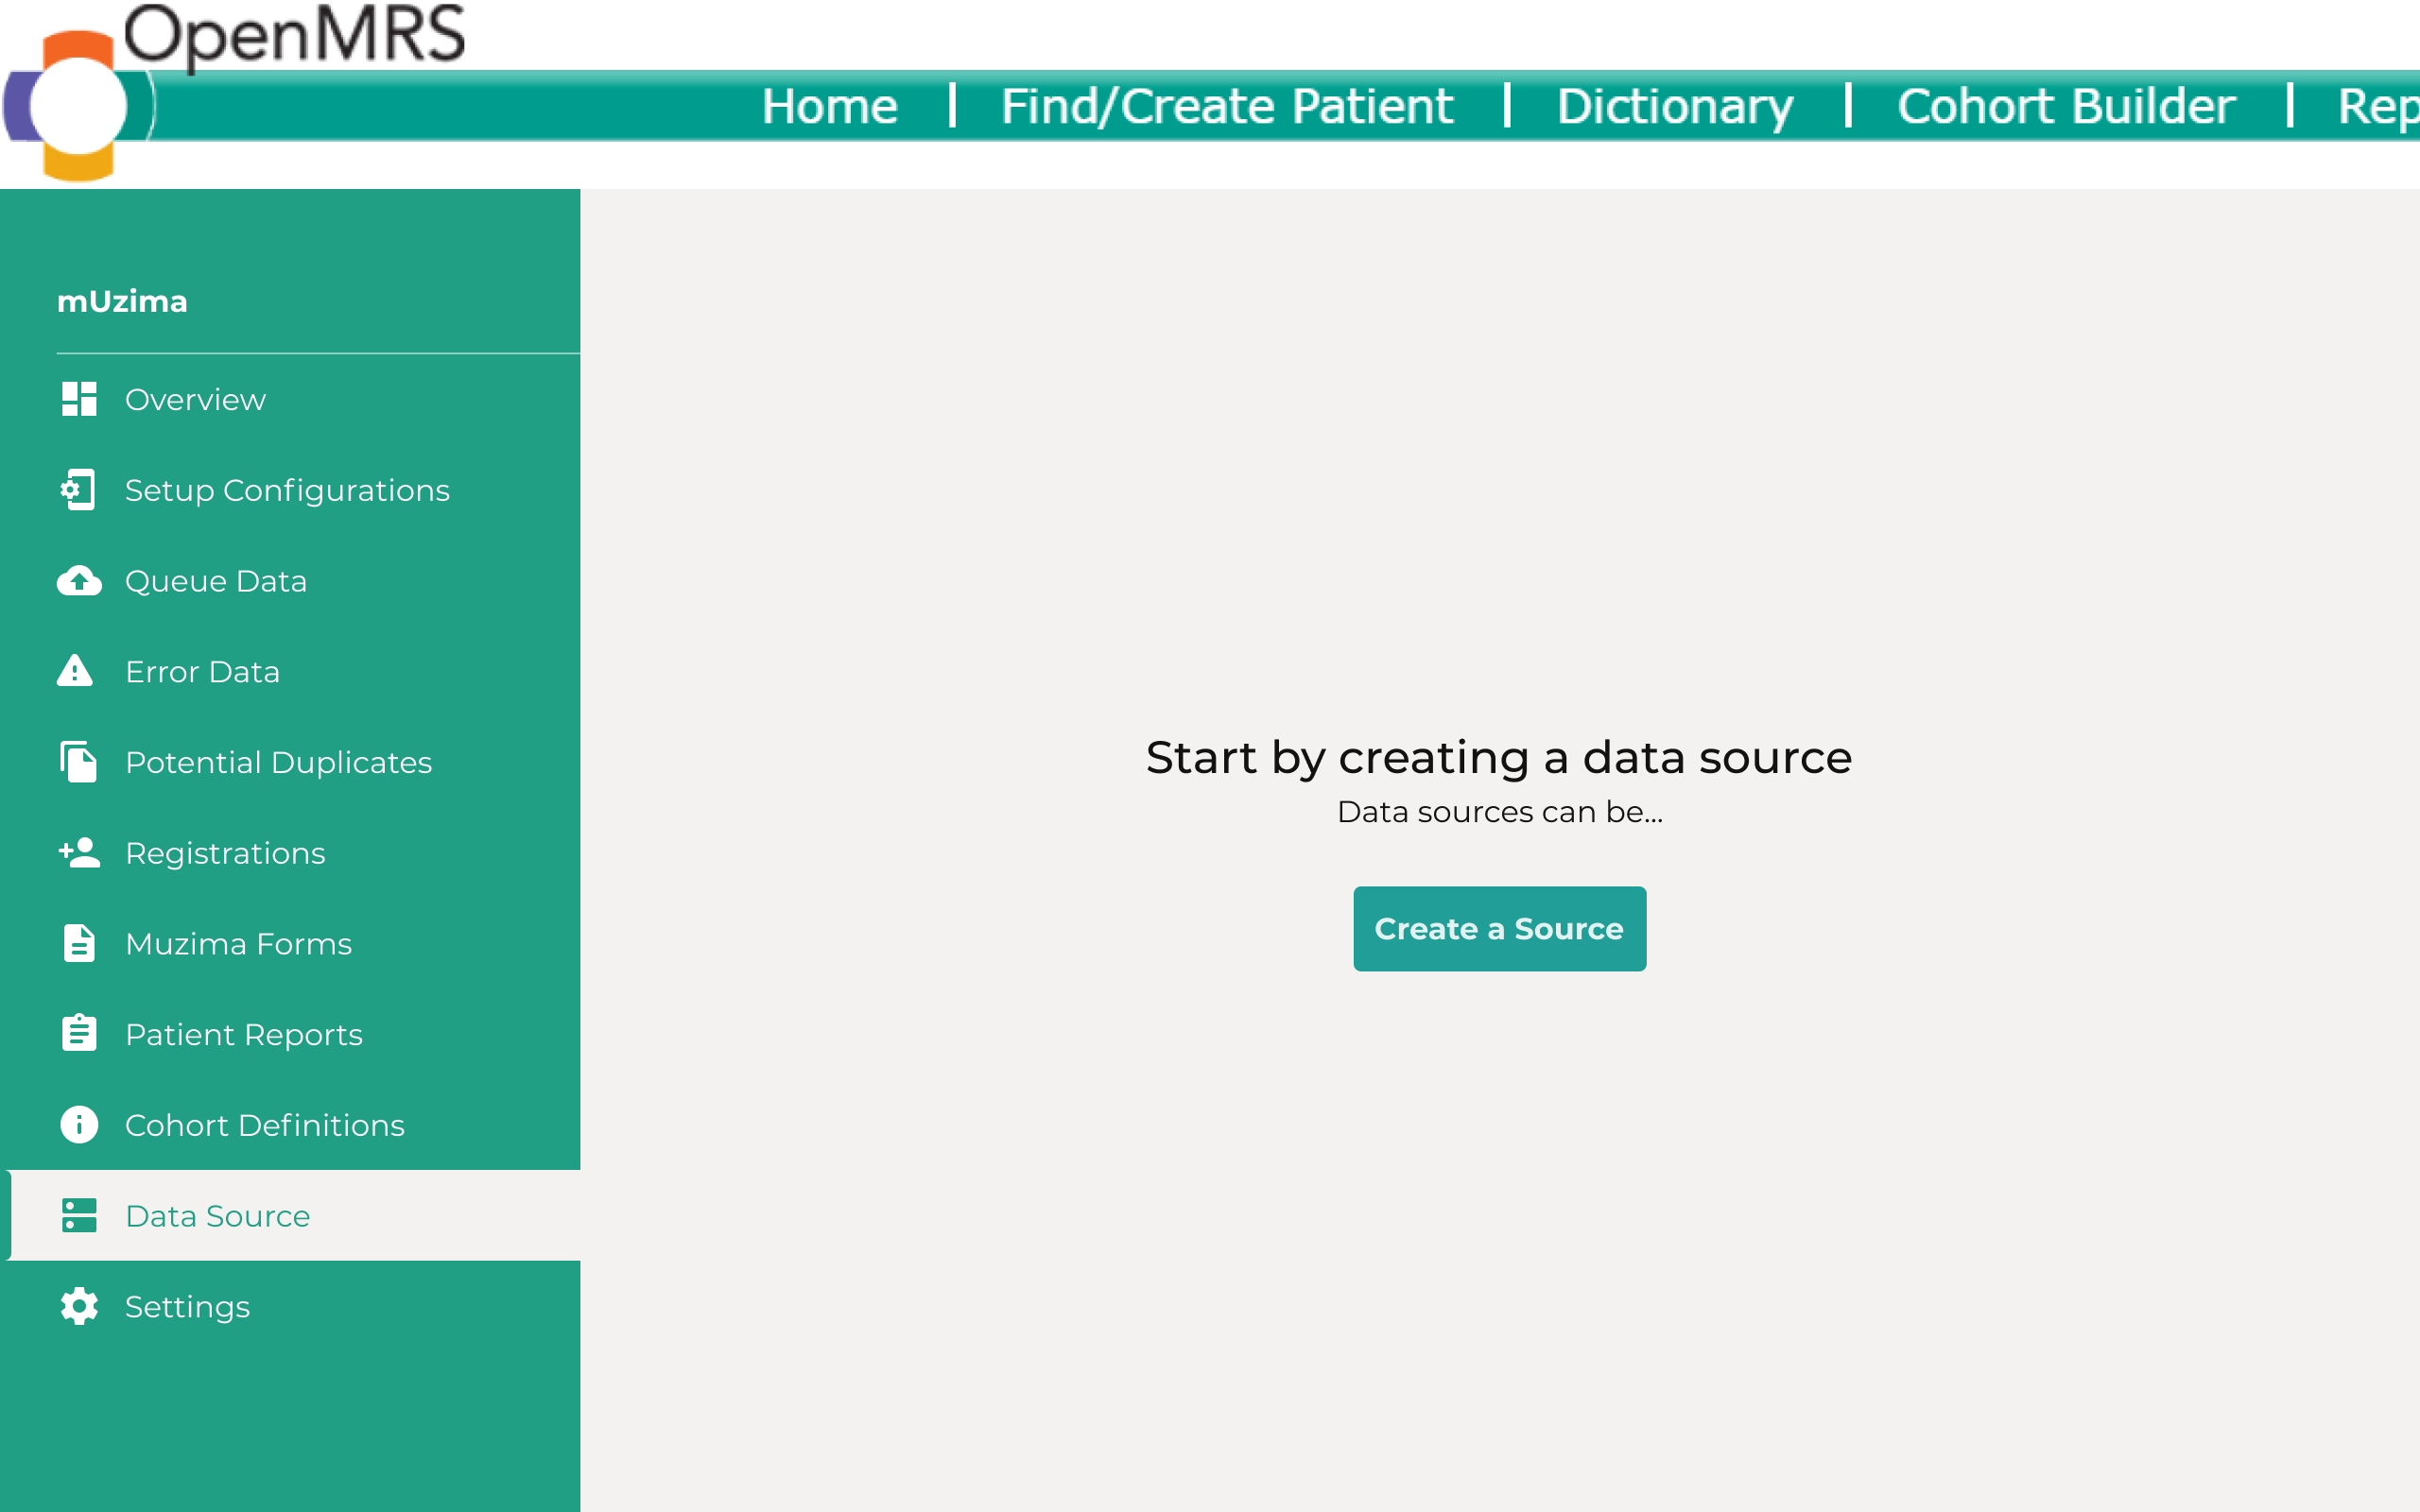This screenshot has width=2420, height=1512.
Task: Click the Data Source server icon
Action: coord(79,1215)
